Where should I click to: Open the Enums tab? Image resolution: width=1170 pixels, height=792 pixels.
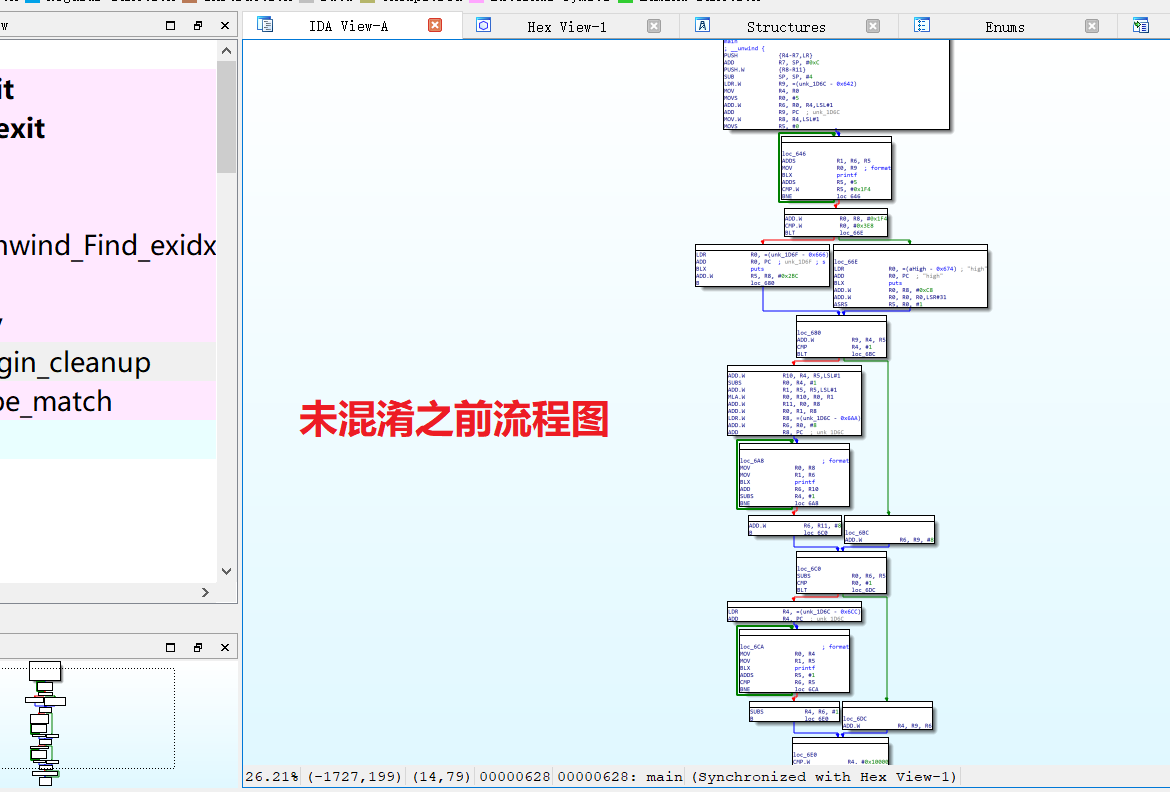pyautogui.click(x=1005, y=27)
